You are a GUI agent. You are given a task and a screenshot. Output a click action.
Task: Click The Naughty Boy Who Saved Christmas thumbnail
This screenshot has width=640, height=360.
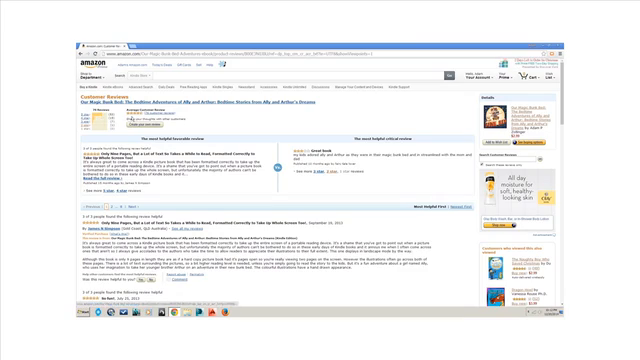pos(496,268)
